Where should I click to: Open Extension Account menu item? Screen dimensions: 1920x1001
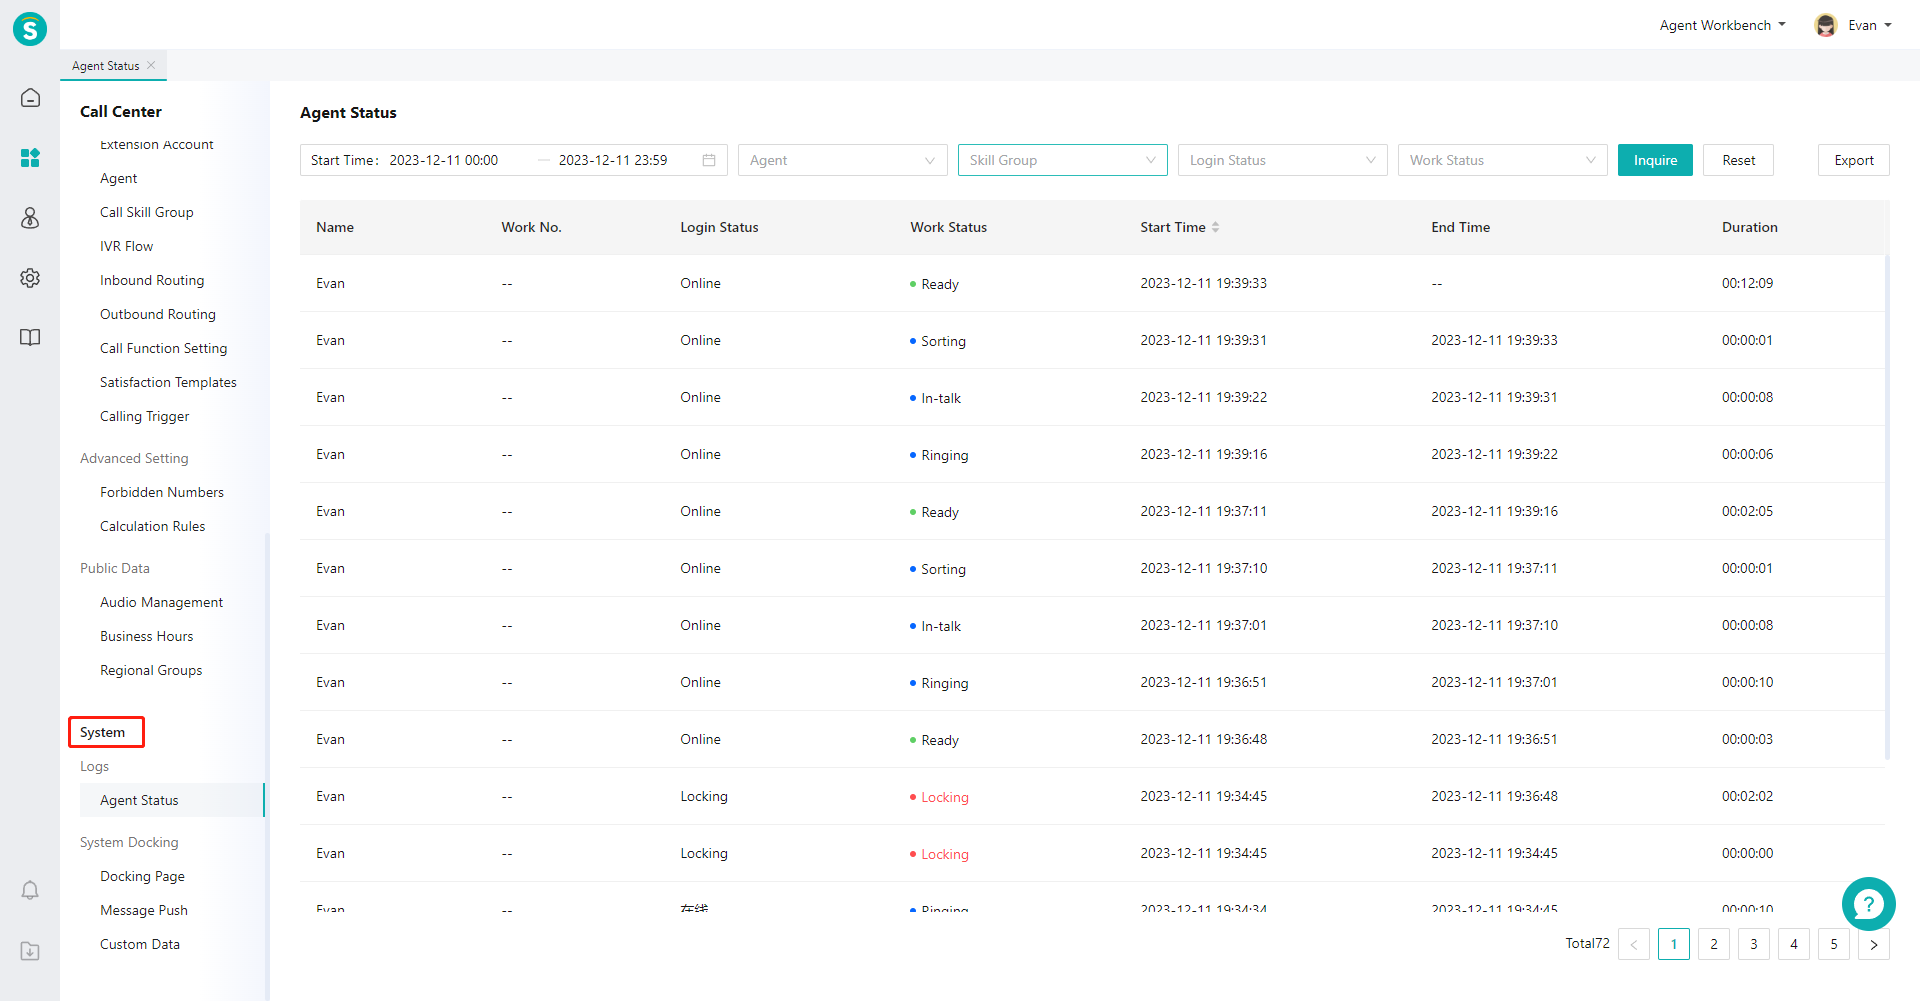pyautogui.click(x=156, y=144)
